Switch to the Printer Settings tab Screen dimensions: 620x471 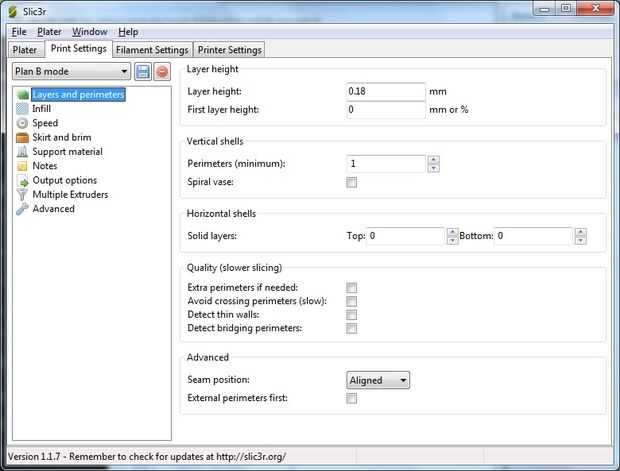point(230,50)
